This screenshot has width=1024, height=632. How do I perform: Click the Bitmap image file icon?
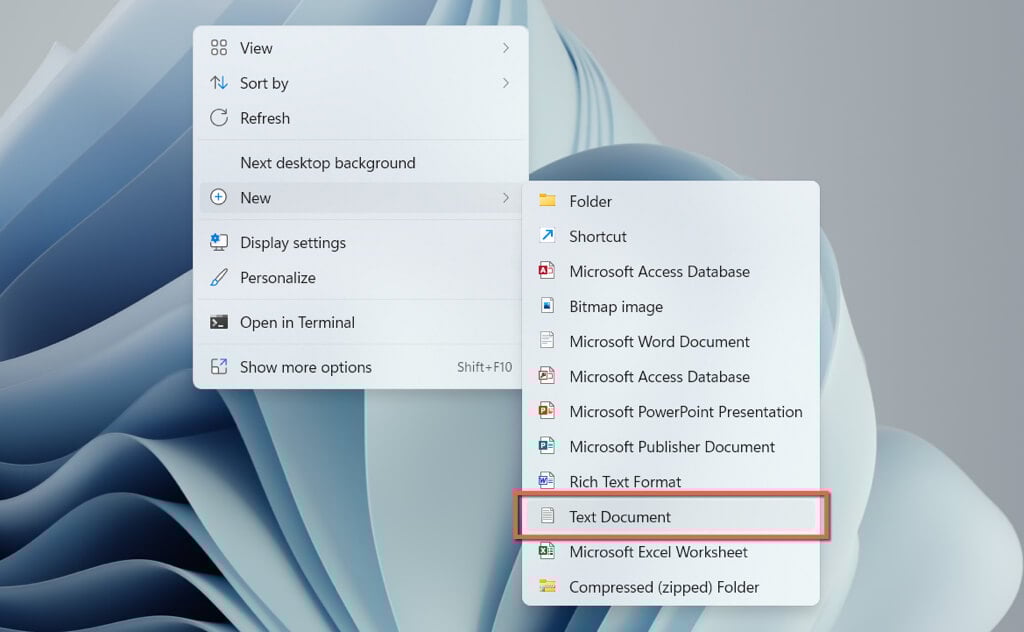click(x=547, y=306)
